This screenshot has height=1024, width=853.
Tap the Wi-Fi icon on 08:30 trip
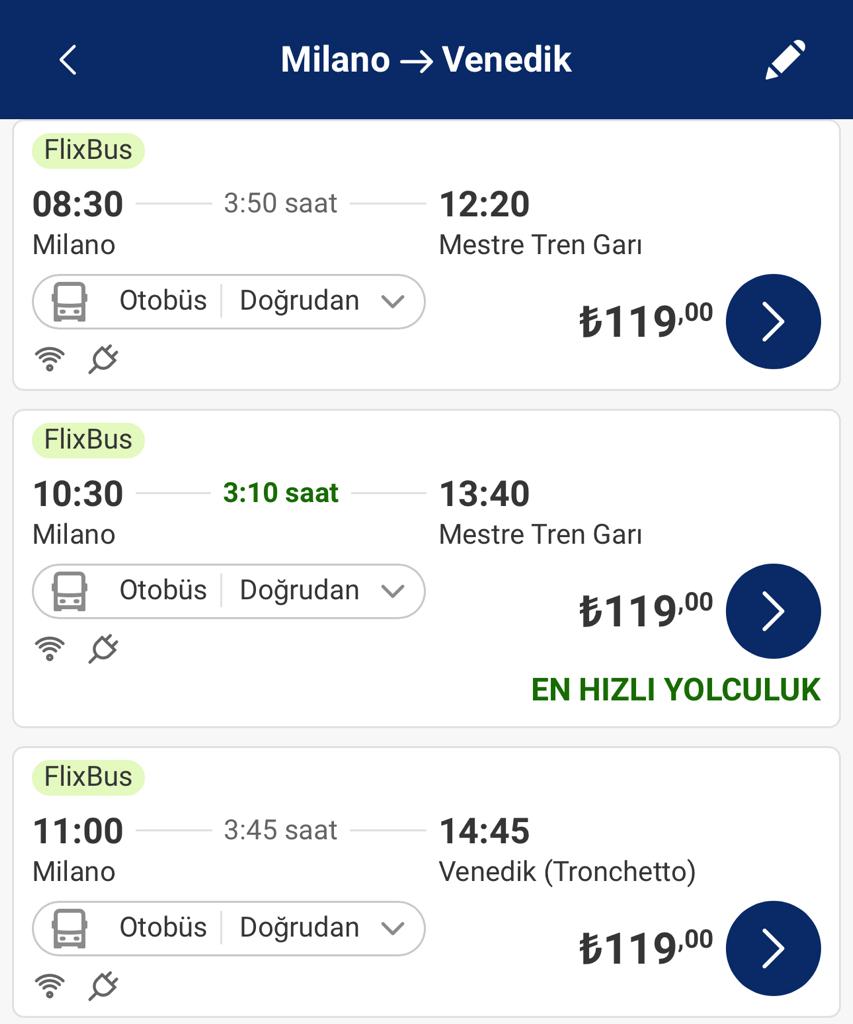[49, 359]
